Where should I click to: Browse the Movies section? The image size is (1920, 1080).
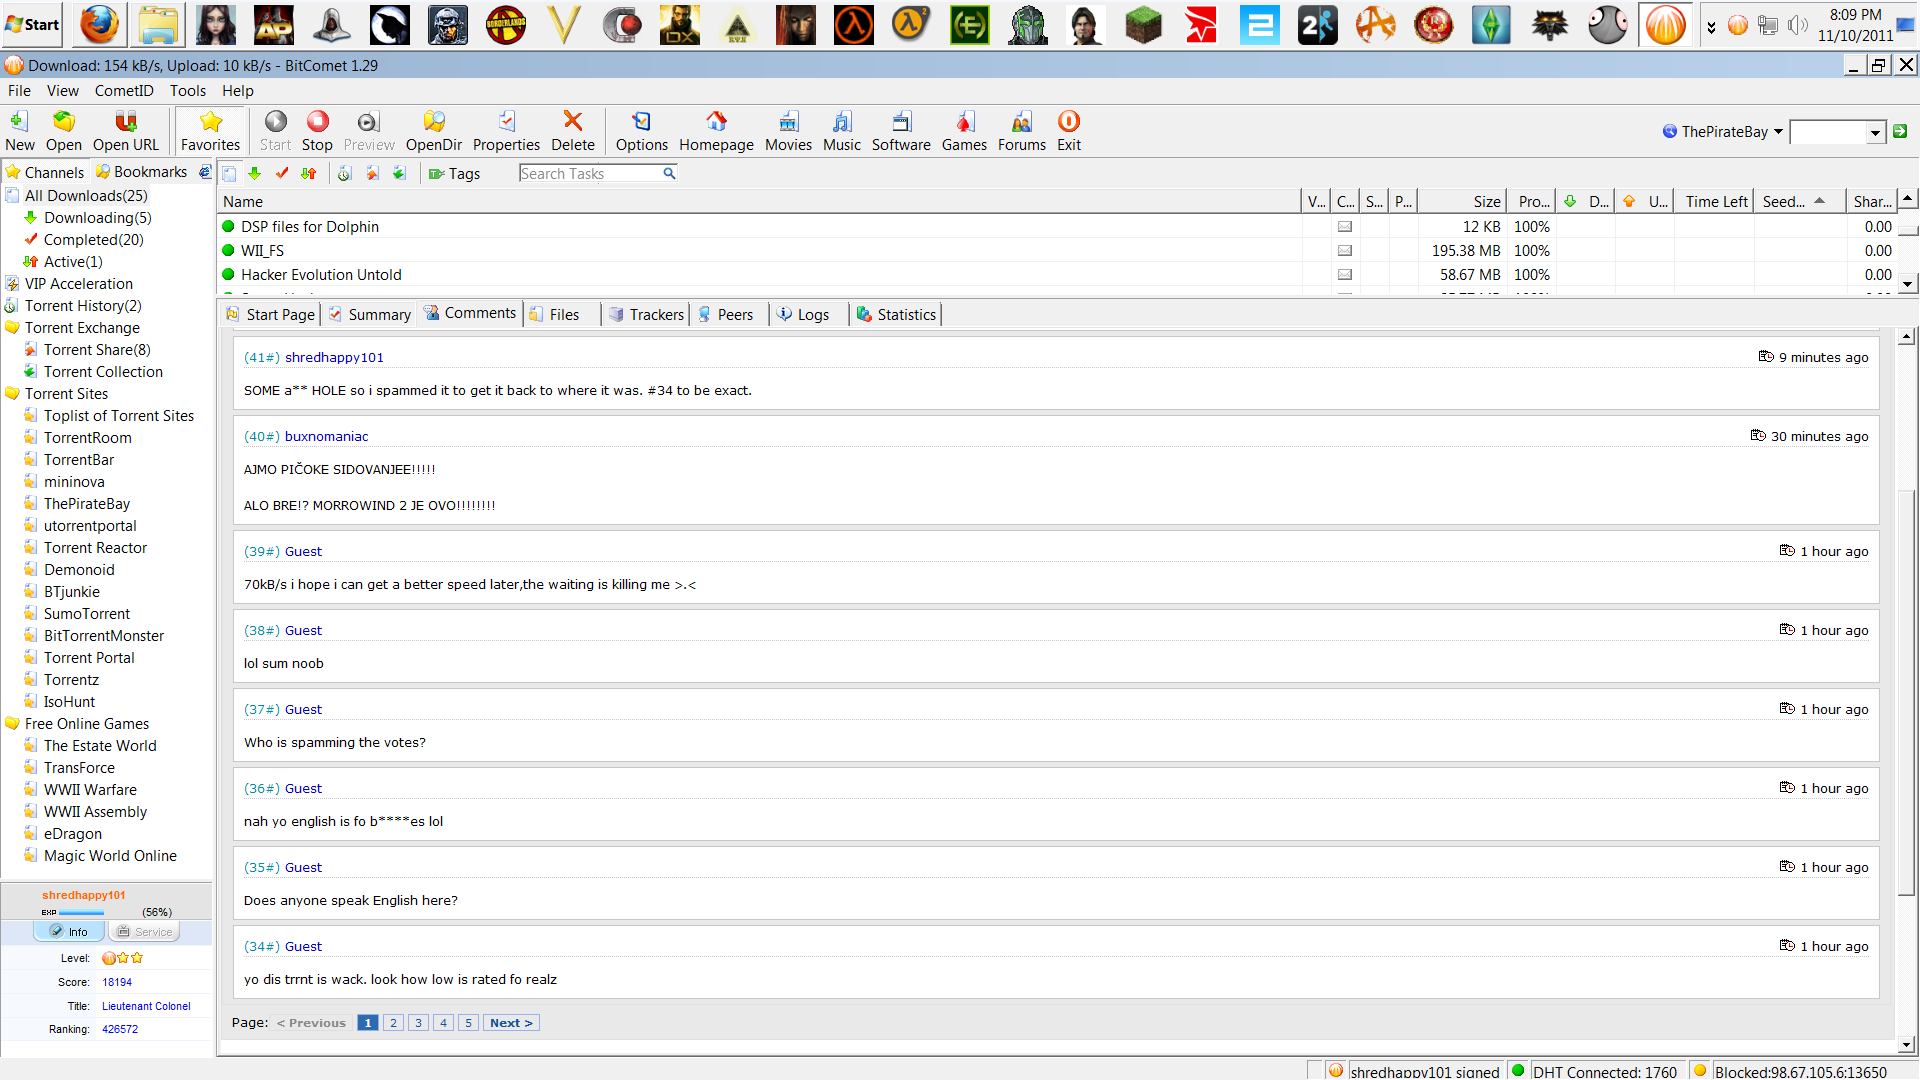(x=788, y=130)
